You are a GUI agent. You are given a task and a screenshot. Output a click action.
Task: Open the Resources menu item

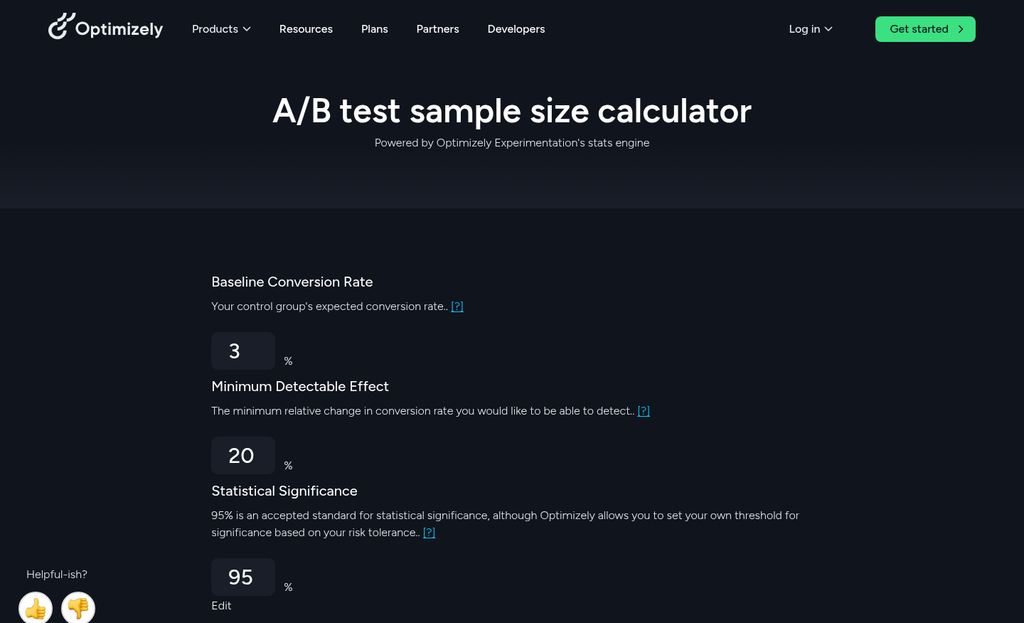(x=305, y=29)
